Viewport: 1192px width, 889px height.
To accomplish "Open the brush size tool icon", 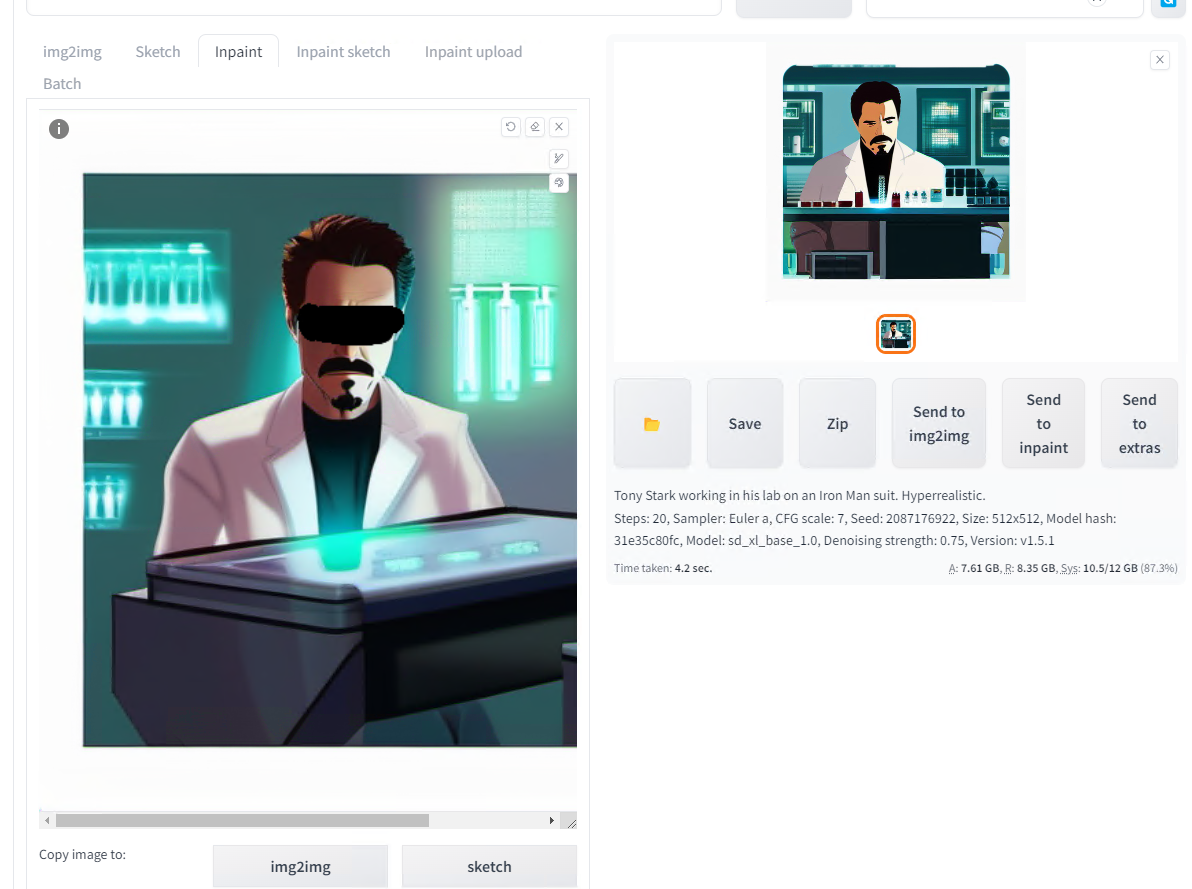I will tap(559, 158).
